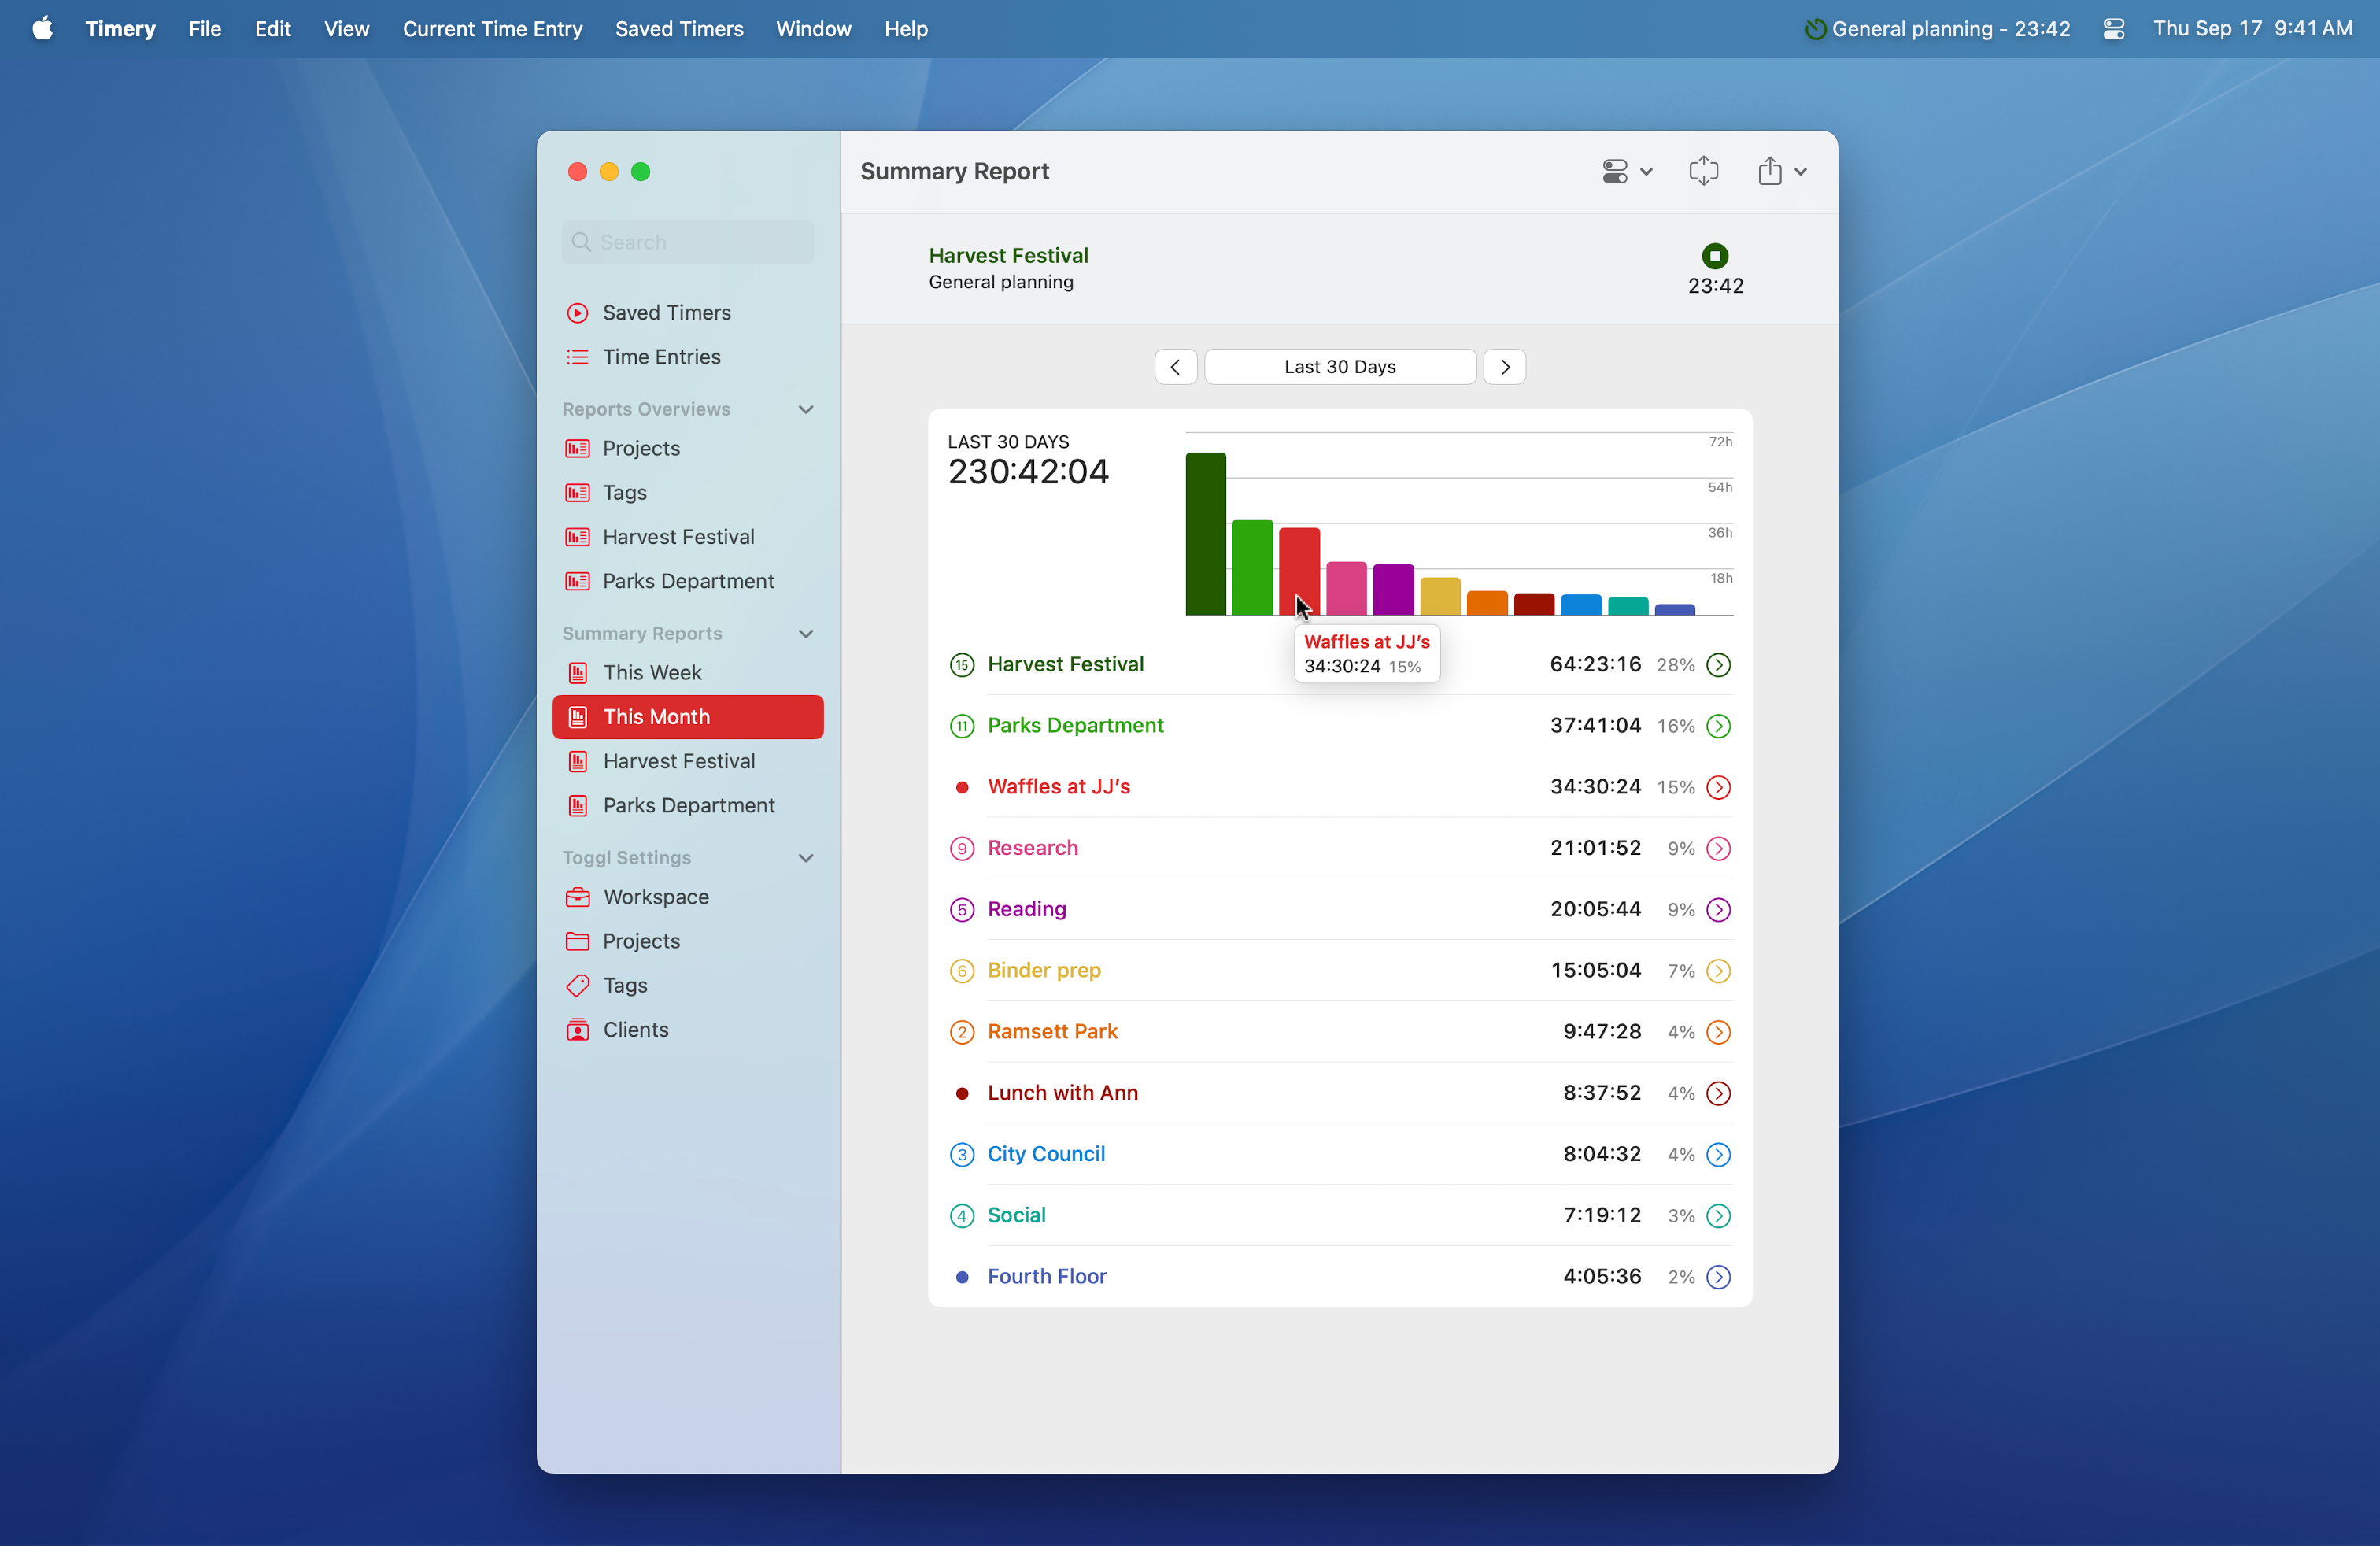Open Projects Toggl settings
2380x1546 pixels.
coord(688,941)
